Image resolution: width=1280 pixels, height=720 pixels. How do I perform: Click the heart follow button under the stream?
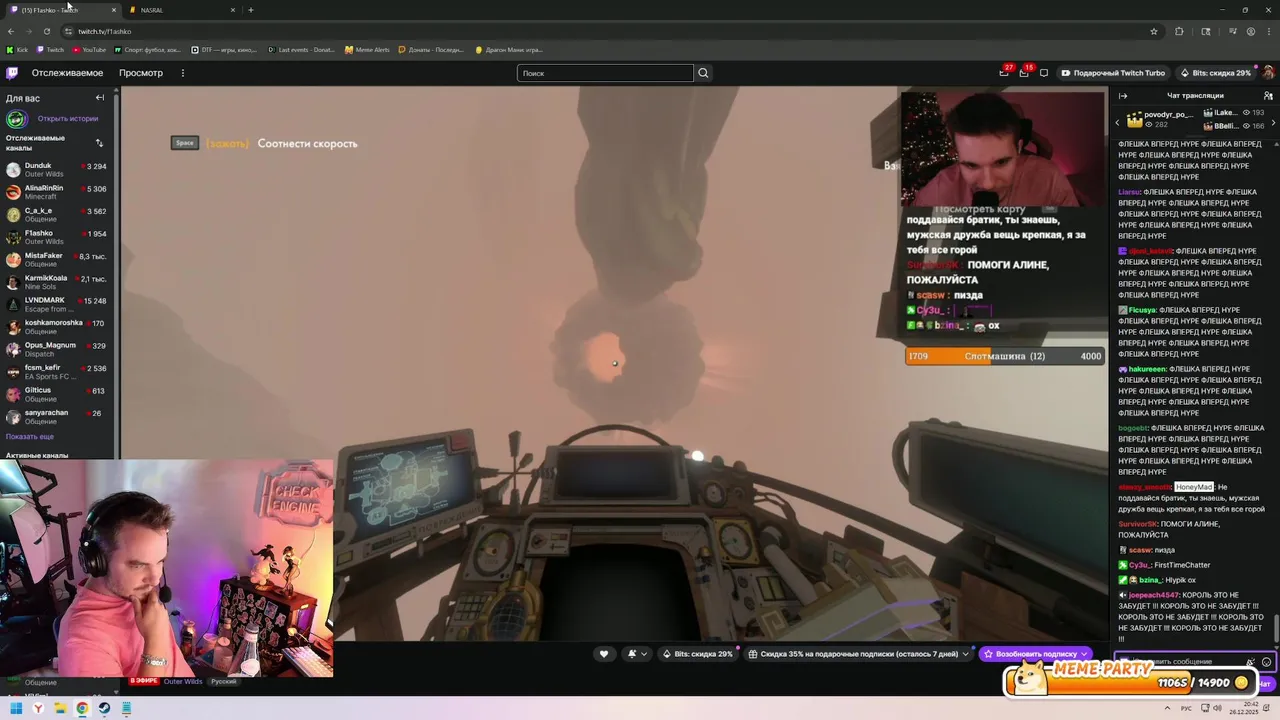tap(603, 654)
